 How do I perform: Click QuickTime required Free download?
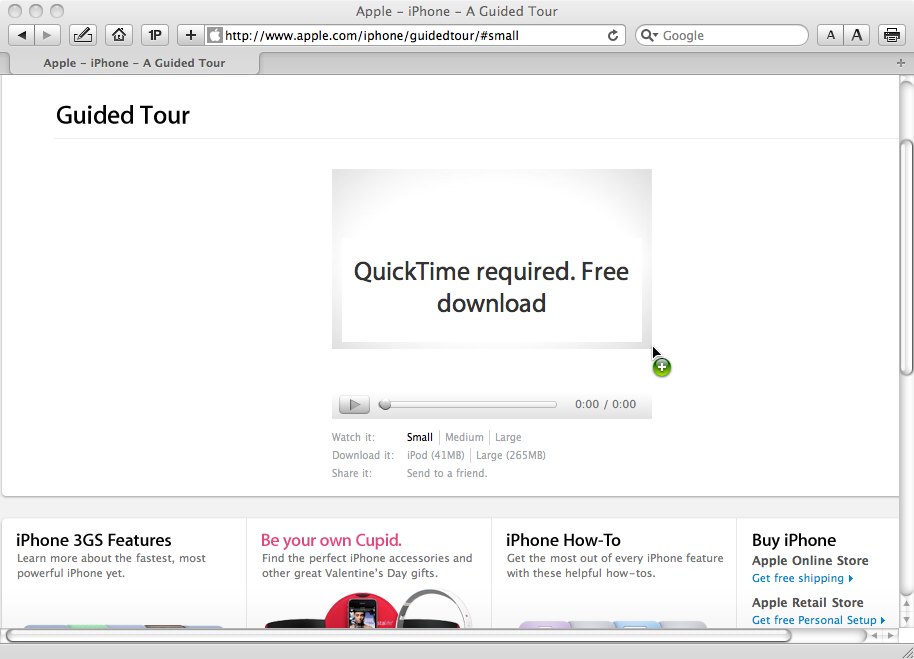[x=491, y=287]
